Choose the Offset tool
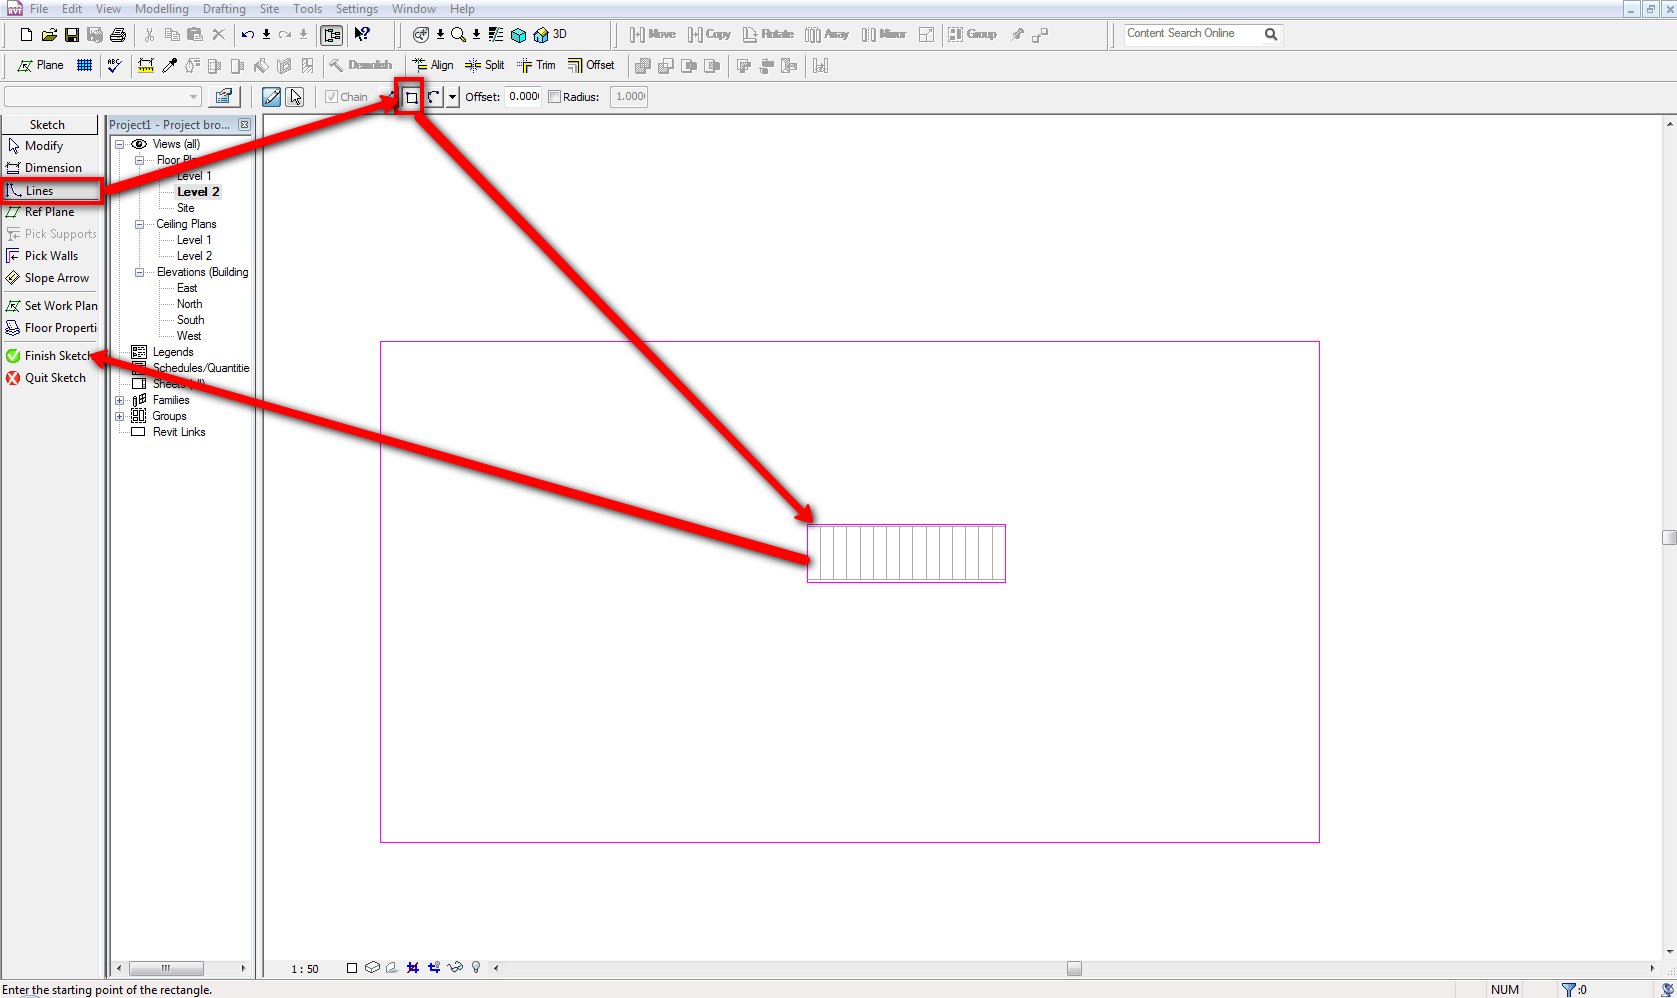This screenshot has width=1677, height=998. click(591, 66)
